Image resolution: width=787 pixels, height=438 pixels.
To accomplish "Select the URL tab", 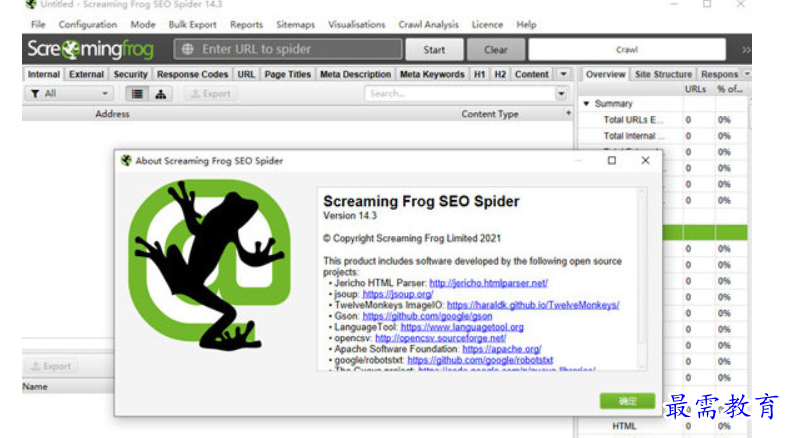I will (x=246, y=74).
